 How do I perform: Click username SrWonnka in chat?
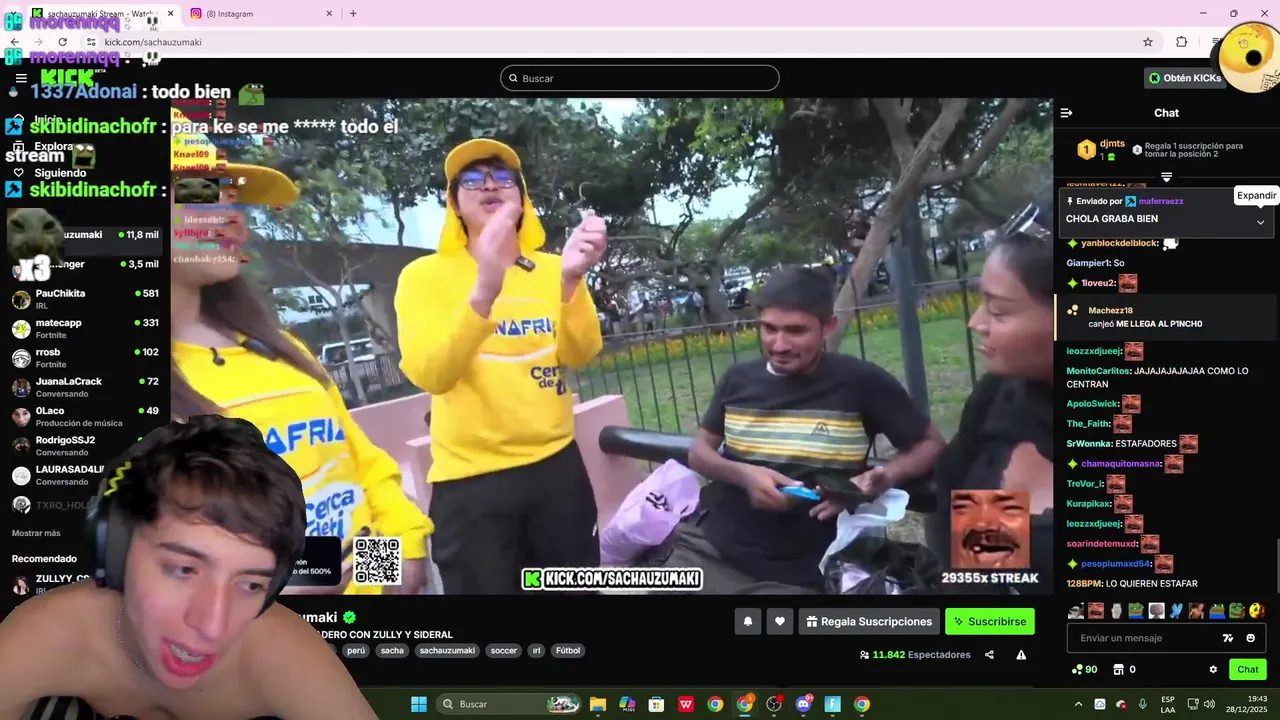[x=1089, y=444]
